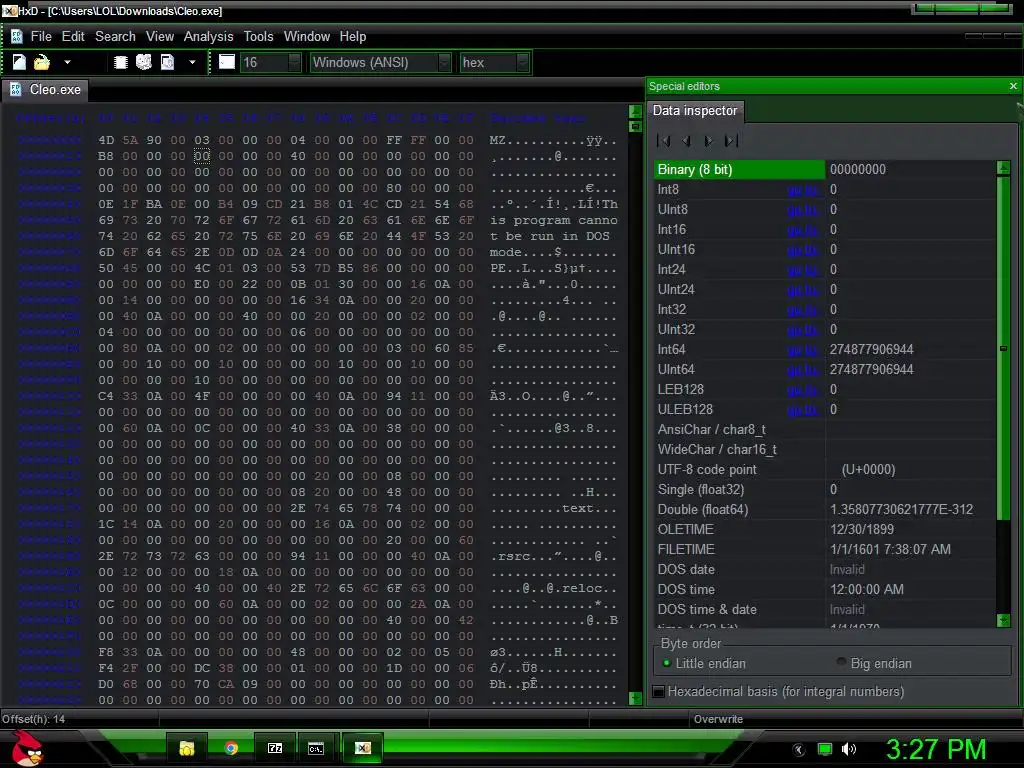Open the hex offset base dropdown

[494, 63]
